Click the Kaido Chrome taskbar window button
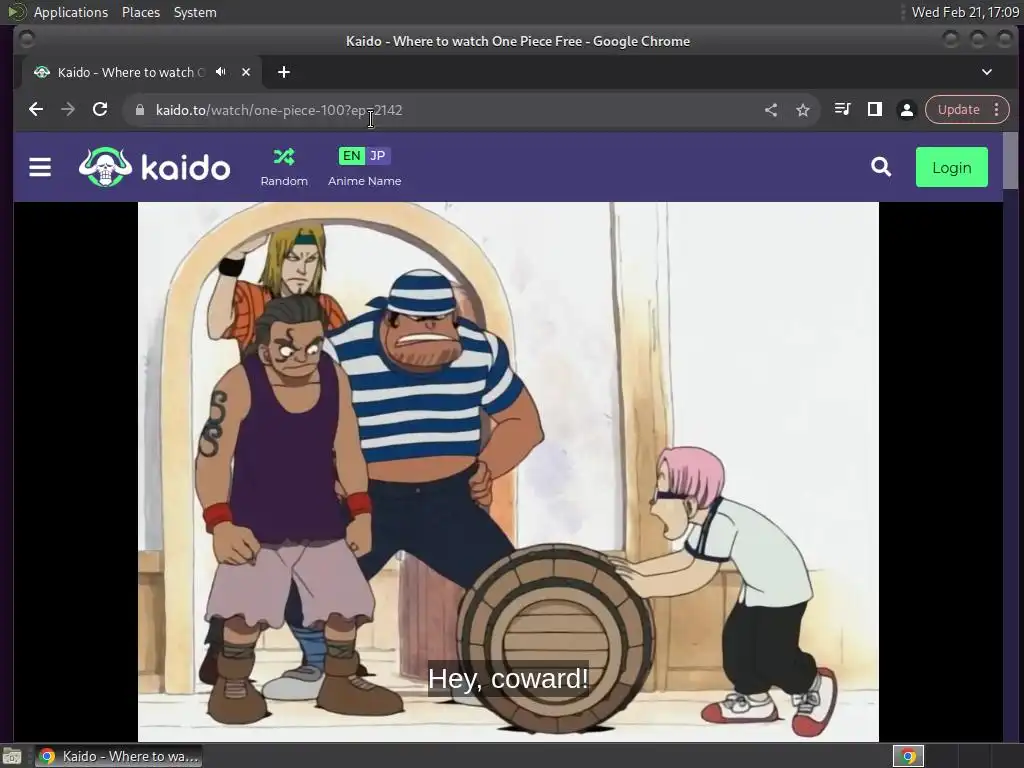 tap(118, 756)
